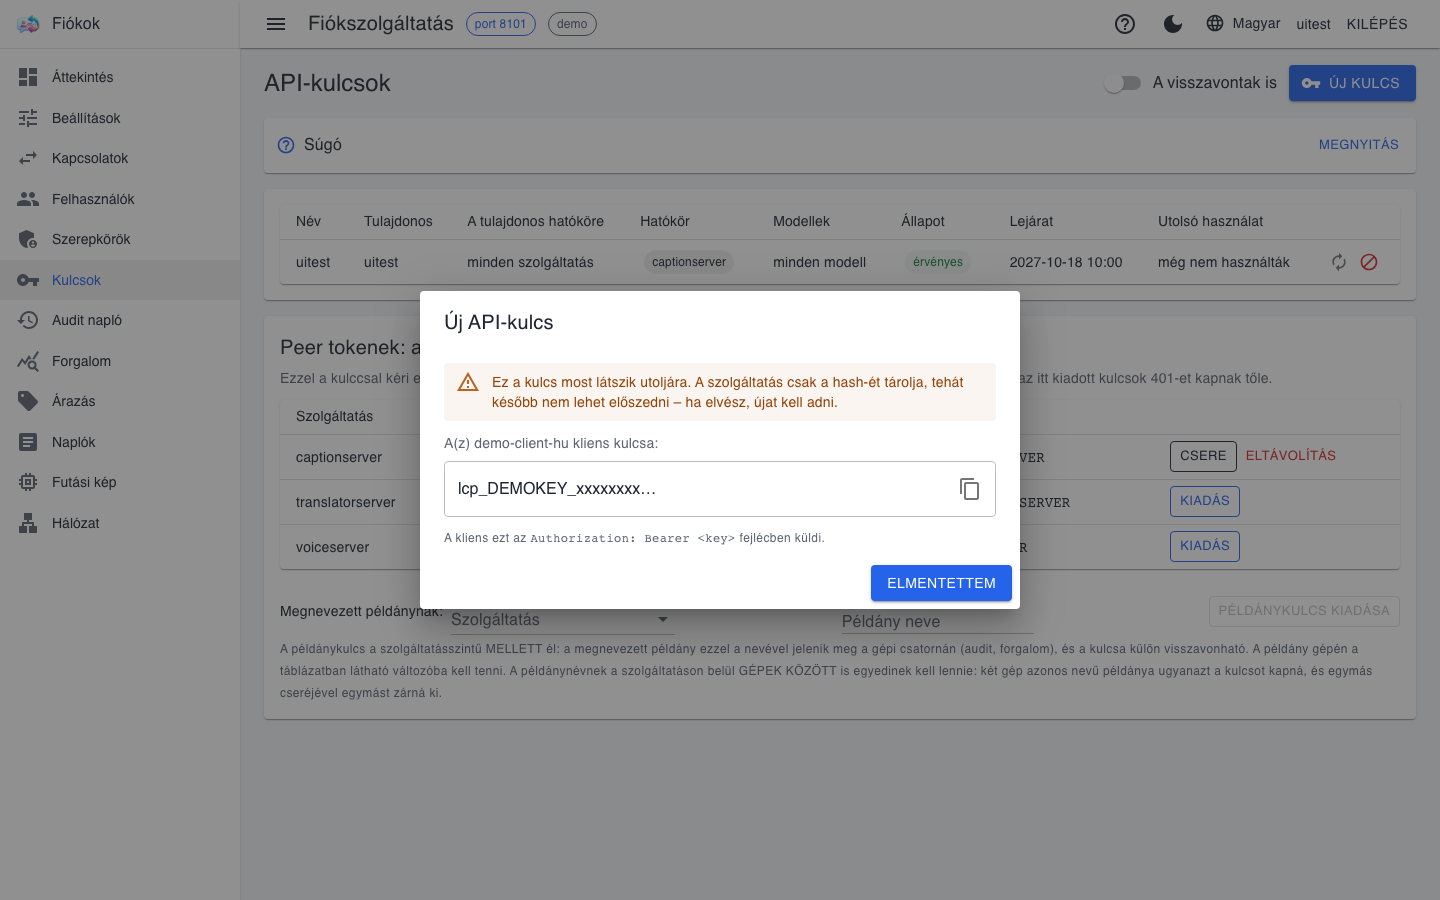Click the Példány neve input field
1440x900 pixels.
coord(937,621)
